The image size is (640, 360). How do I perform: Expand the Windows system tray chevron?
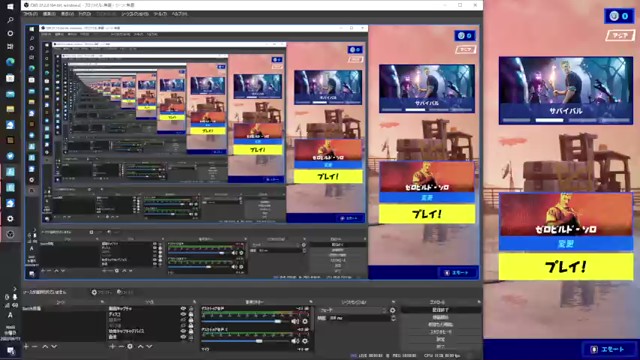[15, 289]
